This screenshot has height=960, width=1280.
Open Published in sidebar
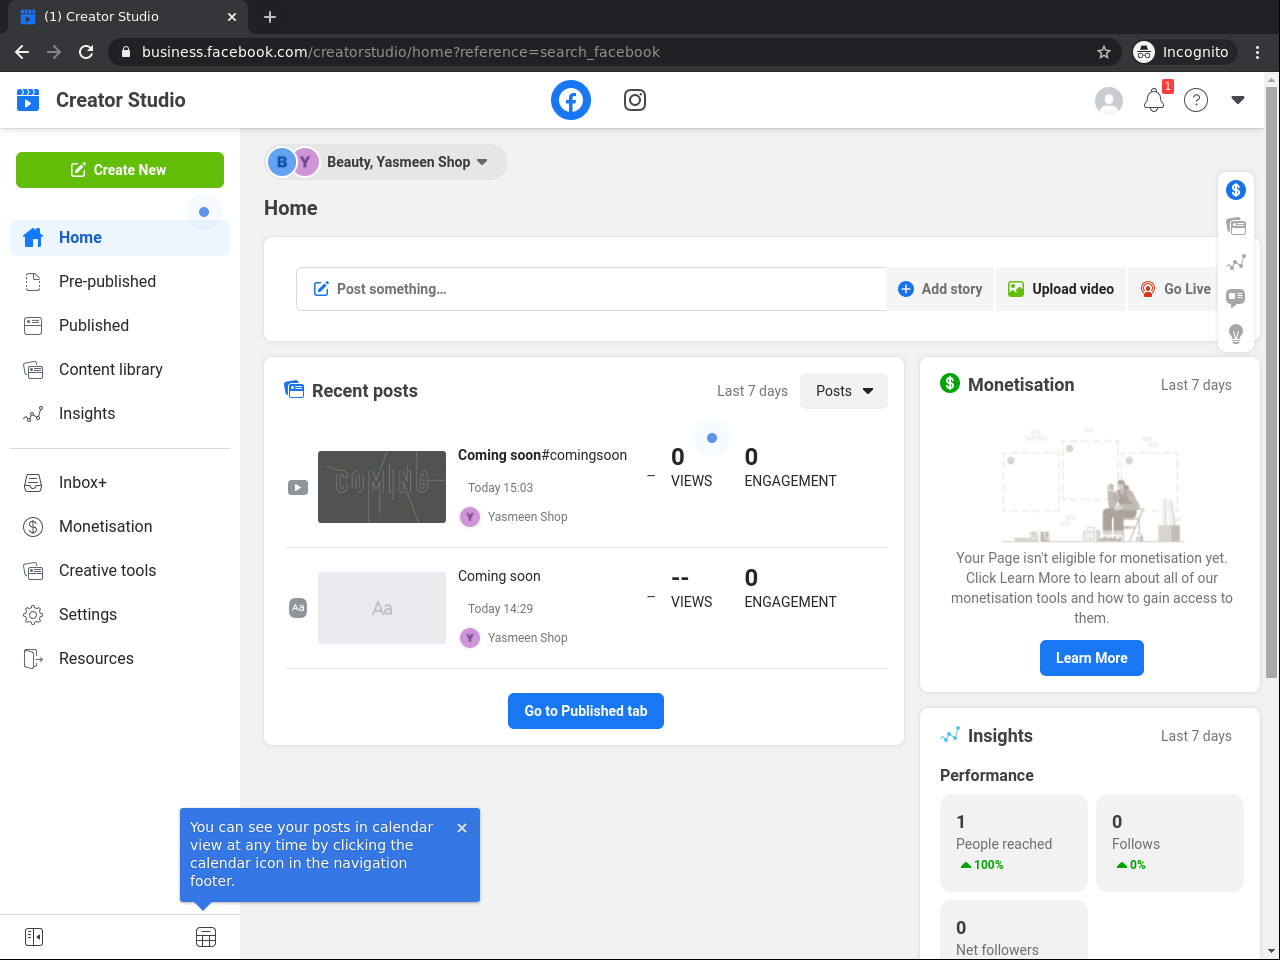tap(120, 325)
